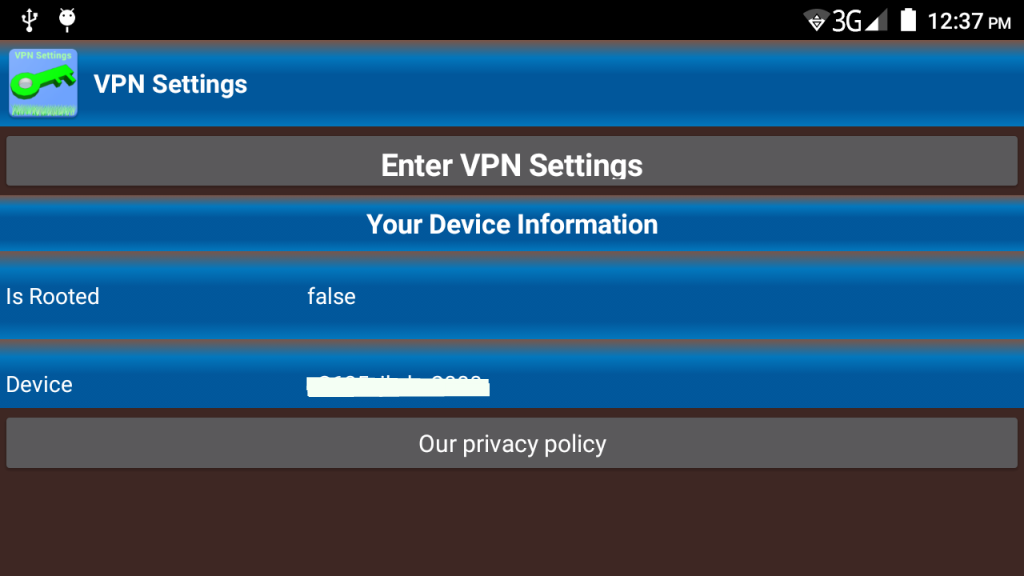1024x576 pixels.
Task: Tap the Is Rooted label
Action: click(53, 296)
